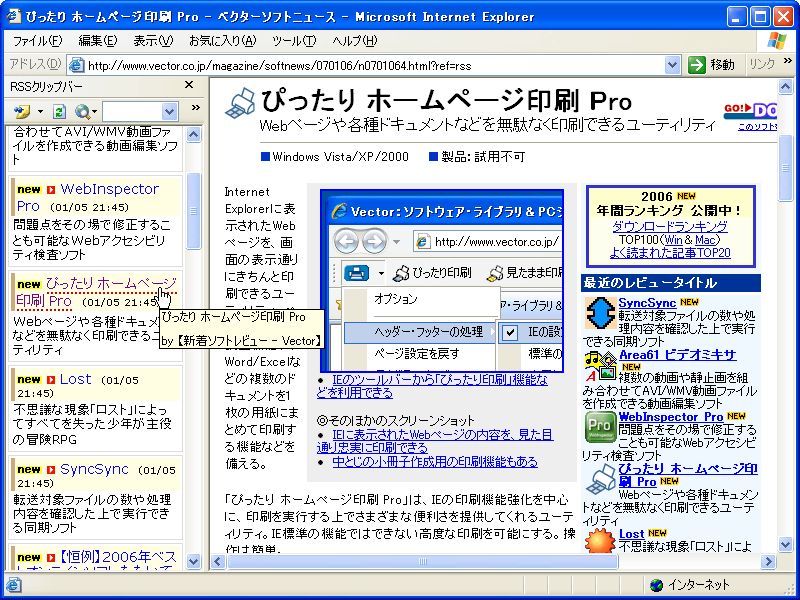Click into the RSS clip bar search field
The image size is (800, 600).
(x=132, y=111)
